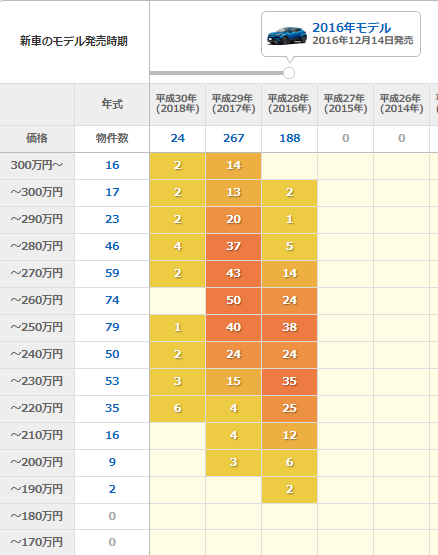Open 46 listings in ~280万円 row

point(112,246)
